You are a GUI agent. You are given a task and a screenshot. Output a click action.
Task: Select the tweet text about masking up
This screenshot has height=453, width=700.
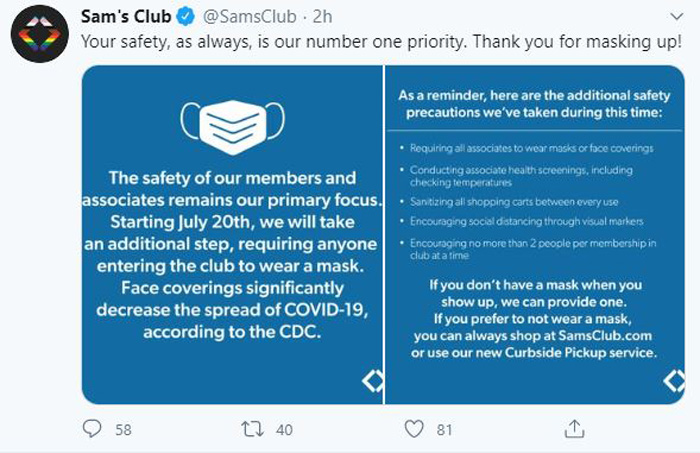coord(381,42)
